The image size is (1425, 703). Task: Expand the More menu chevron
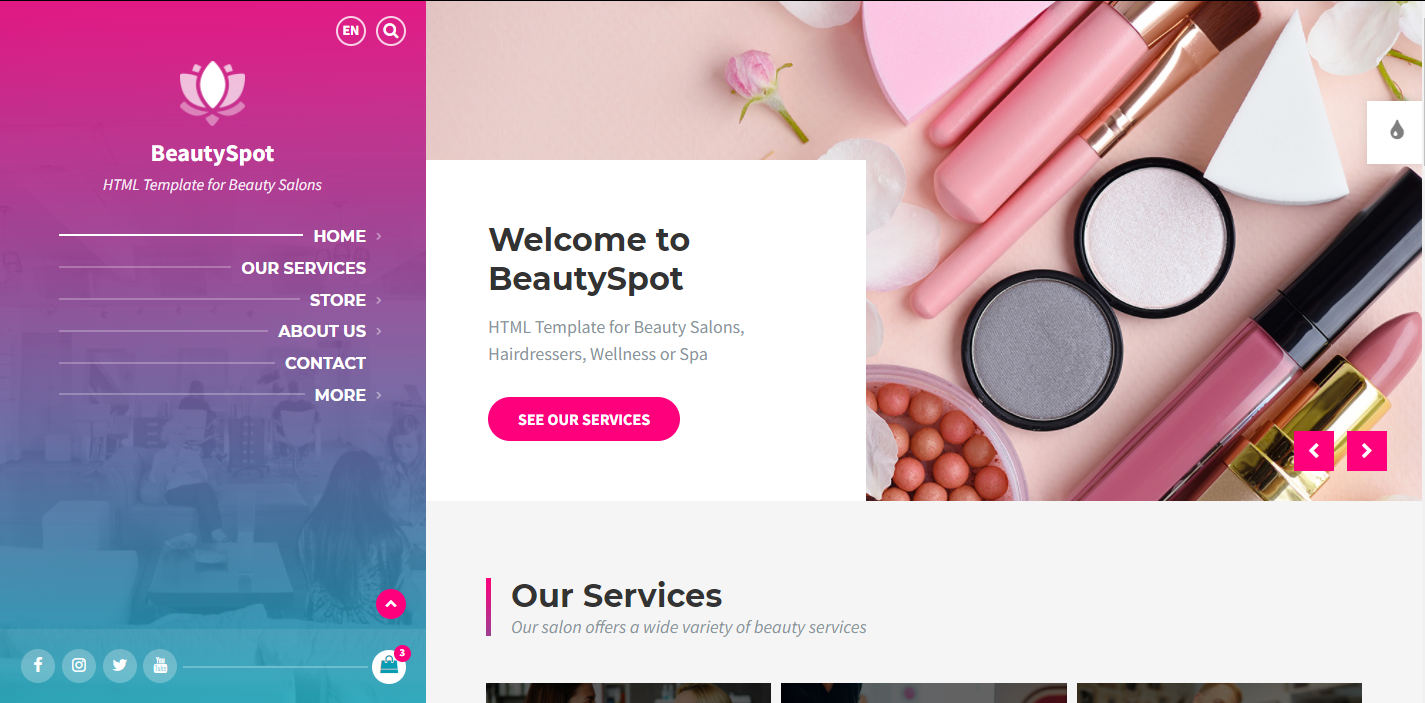coord(379,395)
